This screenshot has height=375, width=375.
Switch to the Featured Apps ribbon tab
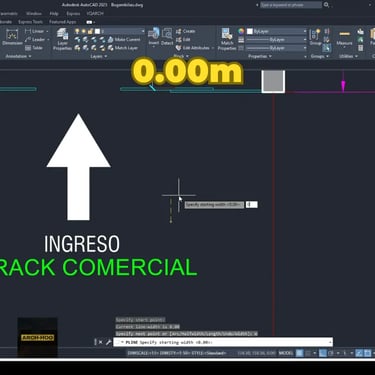click(62, 22)
